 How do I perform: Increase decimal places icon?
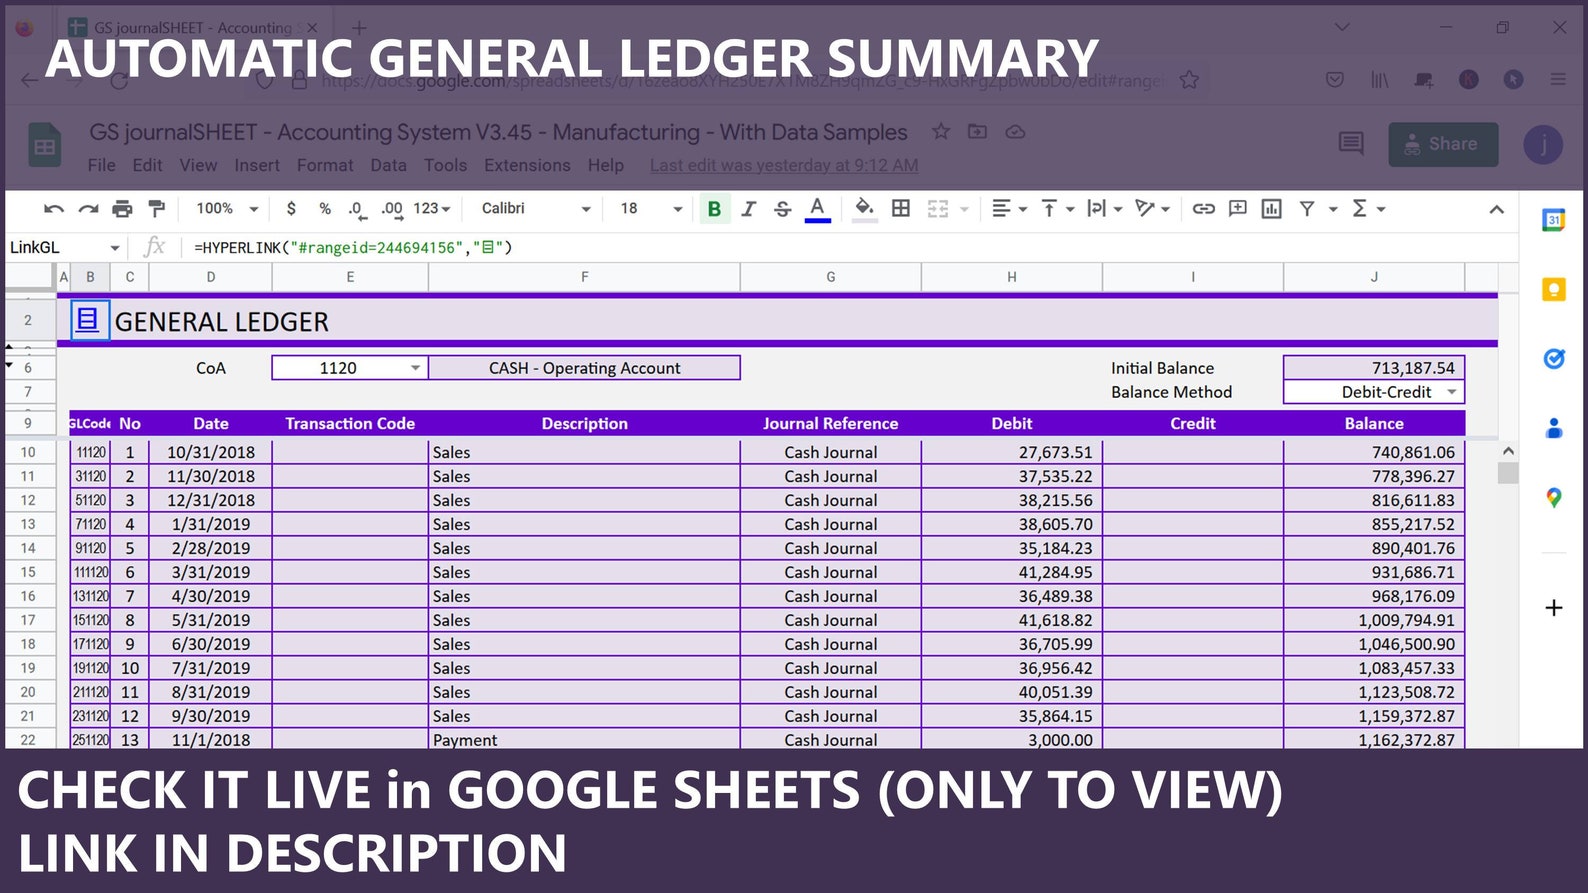click(x=391, y=209)
